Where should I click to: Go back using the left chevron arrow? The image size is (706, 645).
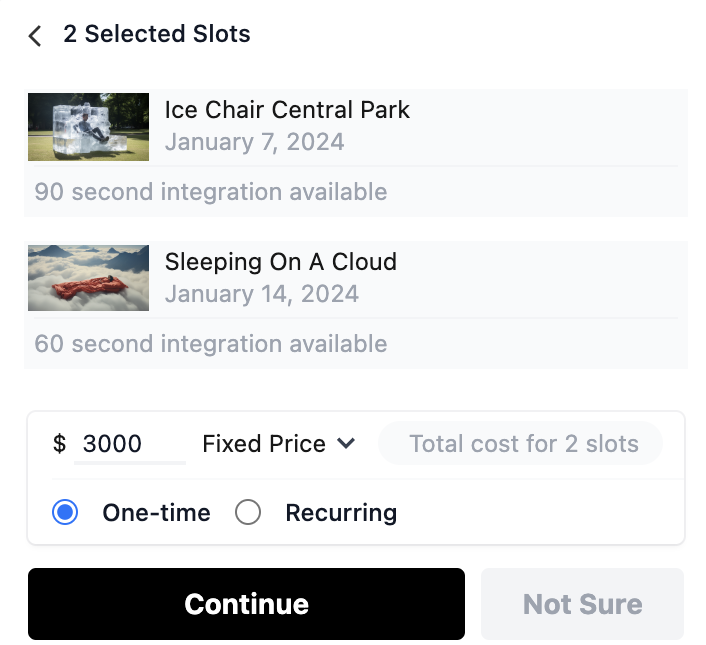tap(35, 36)
